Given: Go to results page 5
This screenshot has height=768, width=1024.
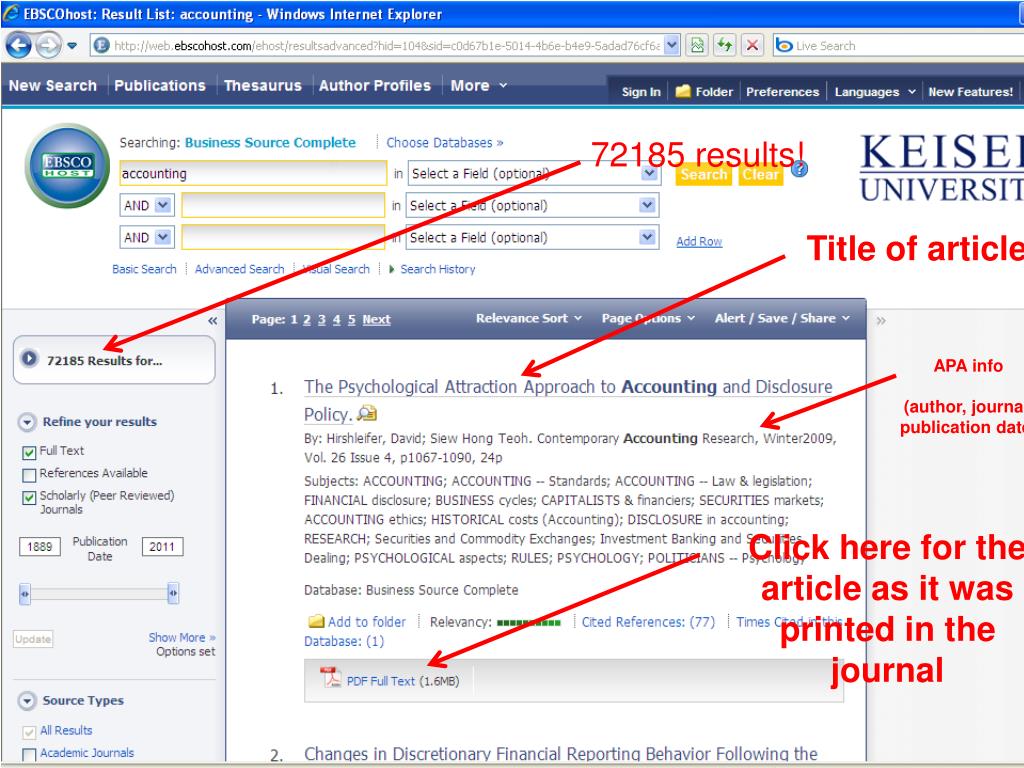Looking at the screenshot, I should click(351, 319).
